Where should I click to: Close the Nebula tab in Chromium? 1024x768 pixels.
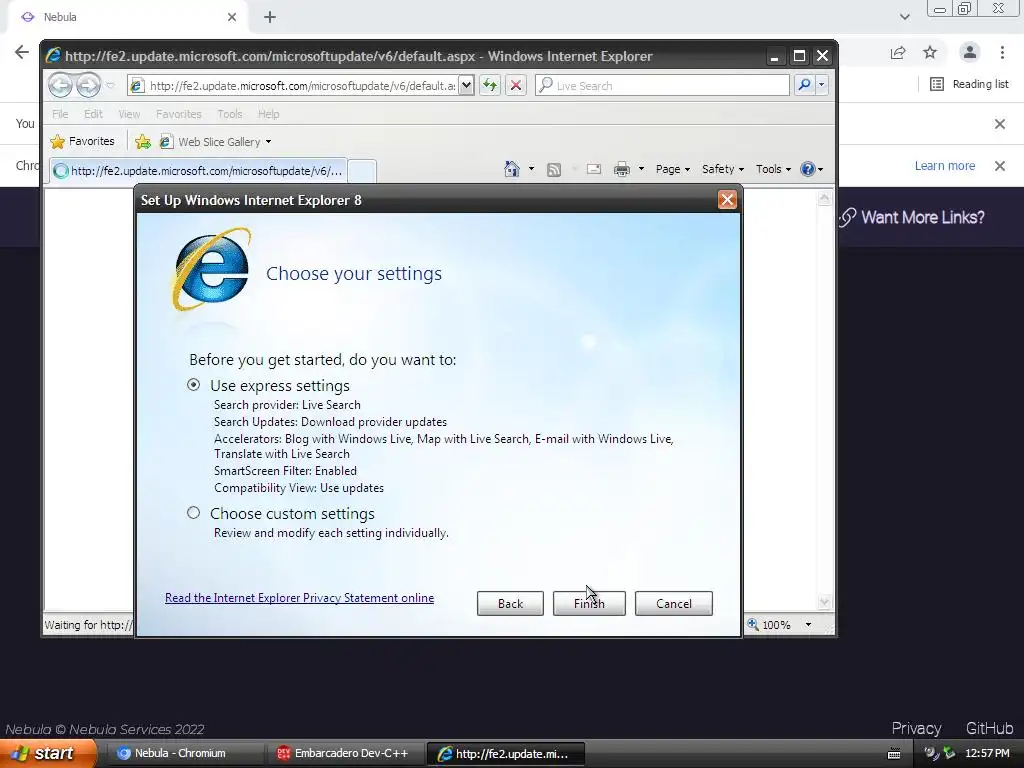click(232, 17)
